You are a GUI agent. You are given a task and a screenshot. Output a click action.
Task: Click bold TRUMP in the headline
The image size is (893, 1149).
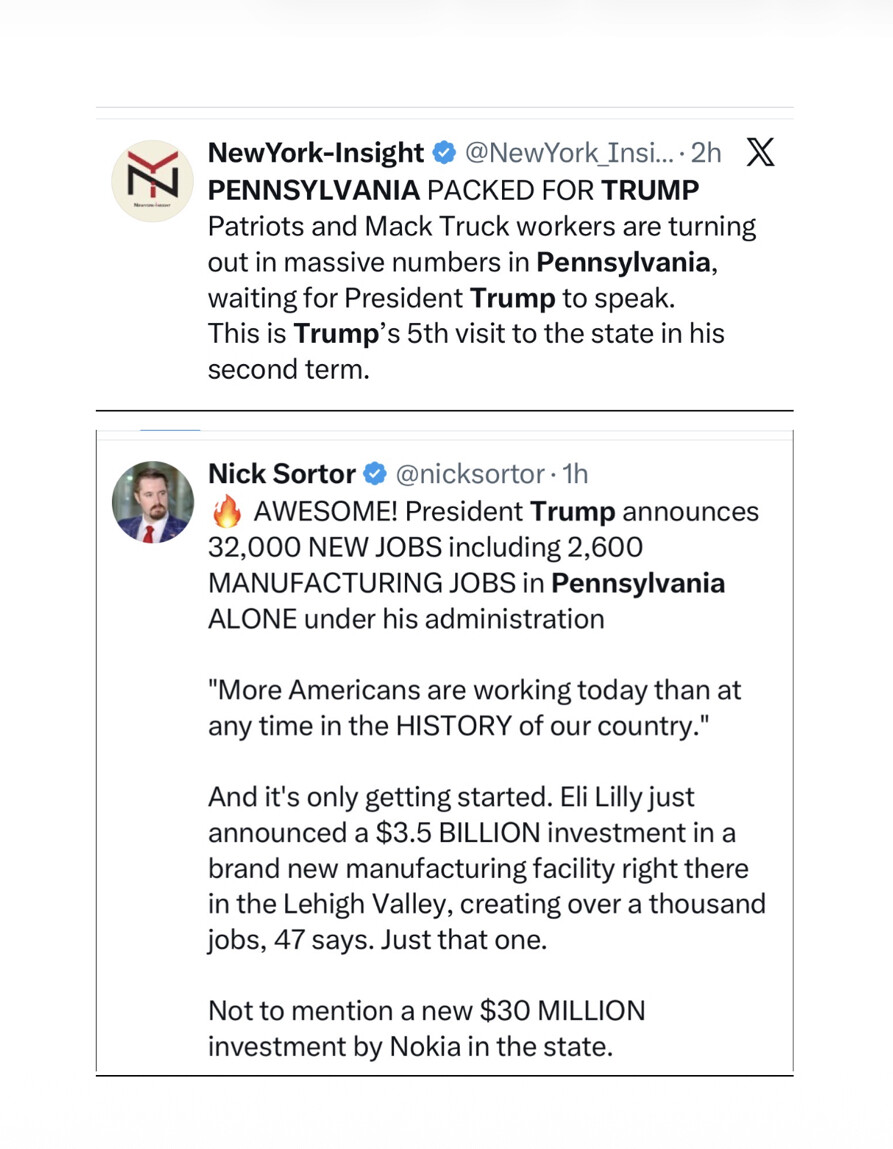[650, 190]
